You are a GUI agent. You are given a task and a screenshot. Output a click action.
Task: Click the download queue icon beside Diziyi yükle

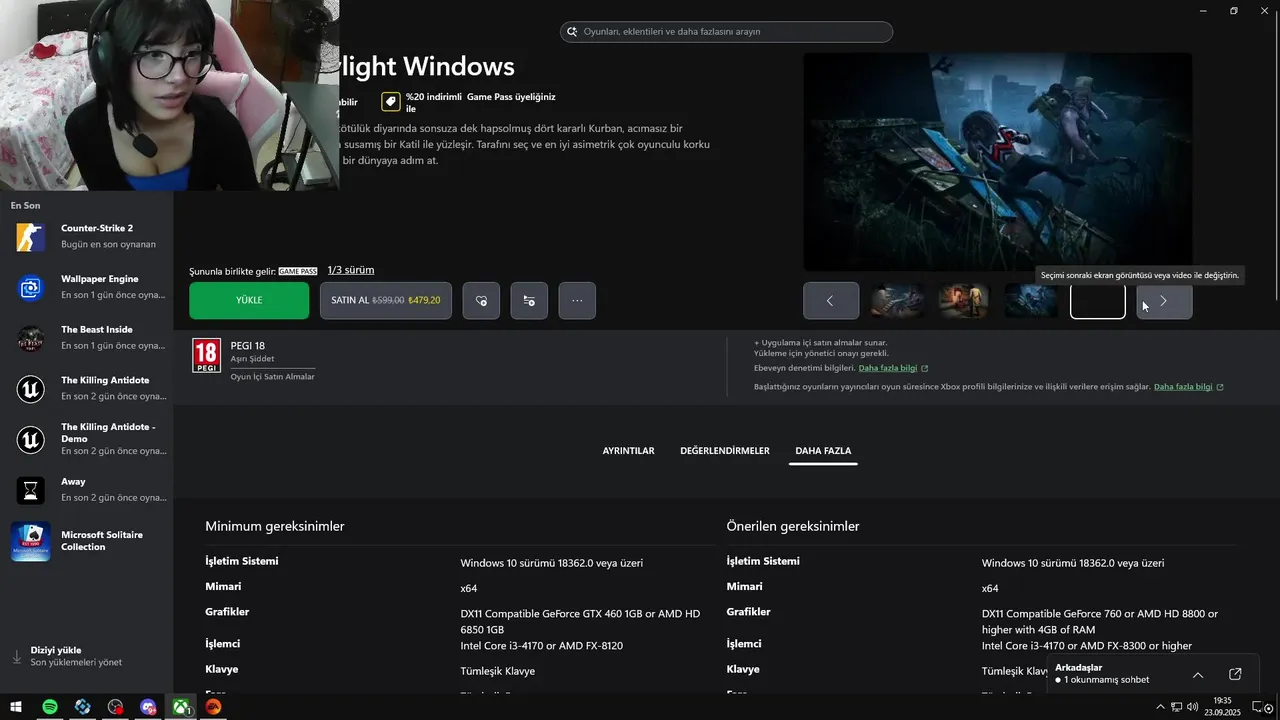tap(16, 657)
